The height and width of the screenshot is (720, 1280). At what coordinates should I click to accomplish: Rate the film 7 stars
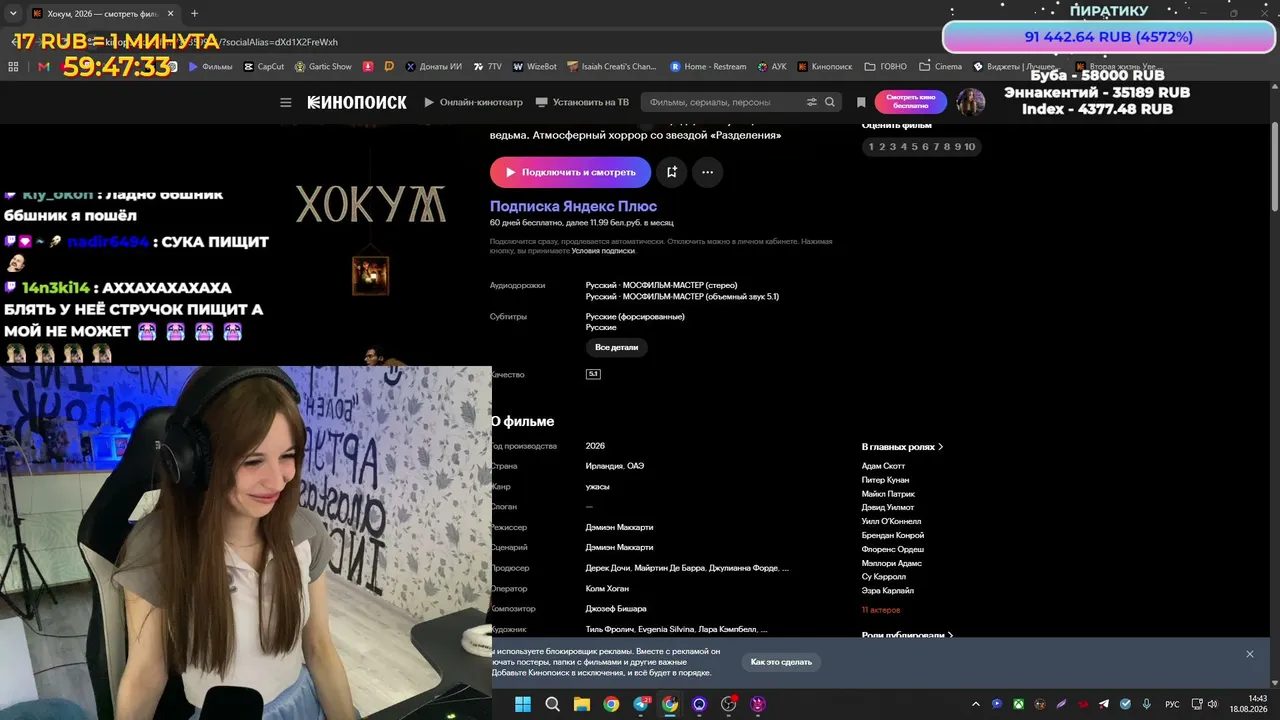[937, 147]
